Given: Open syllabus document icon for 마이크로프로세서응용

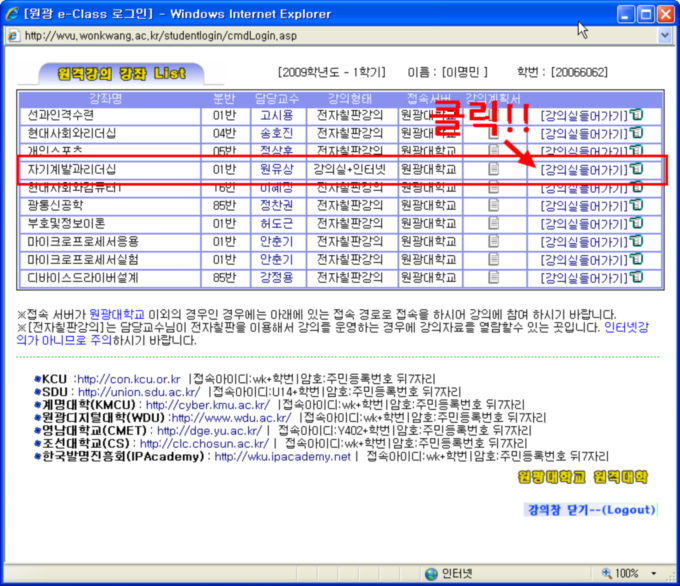Looking at the screenshot, I should pyautogui.click(x=494, y=241).
